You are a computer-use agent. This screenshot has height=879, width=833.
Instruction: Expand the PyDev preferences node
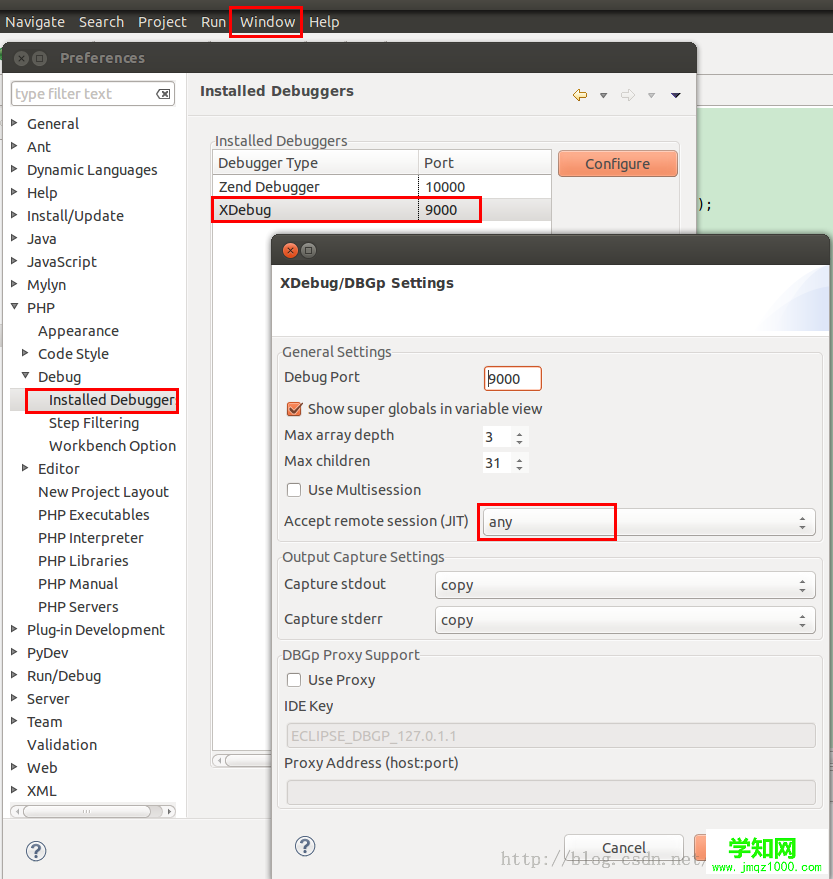click(x=15, y=652)
